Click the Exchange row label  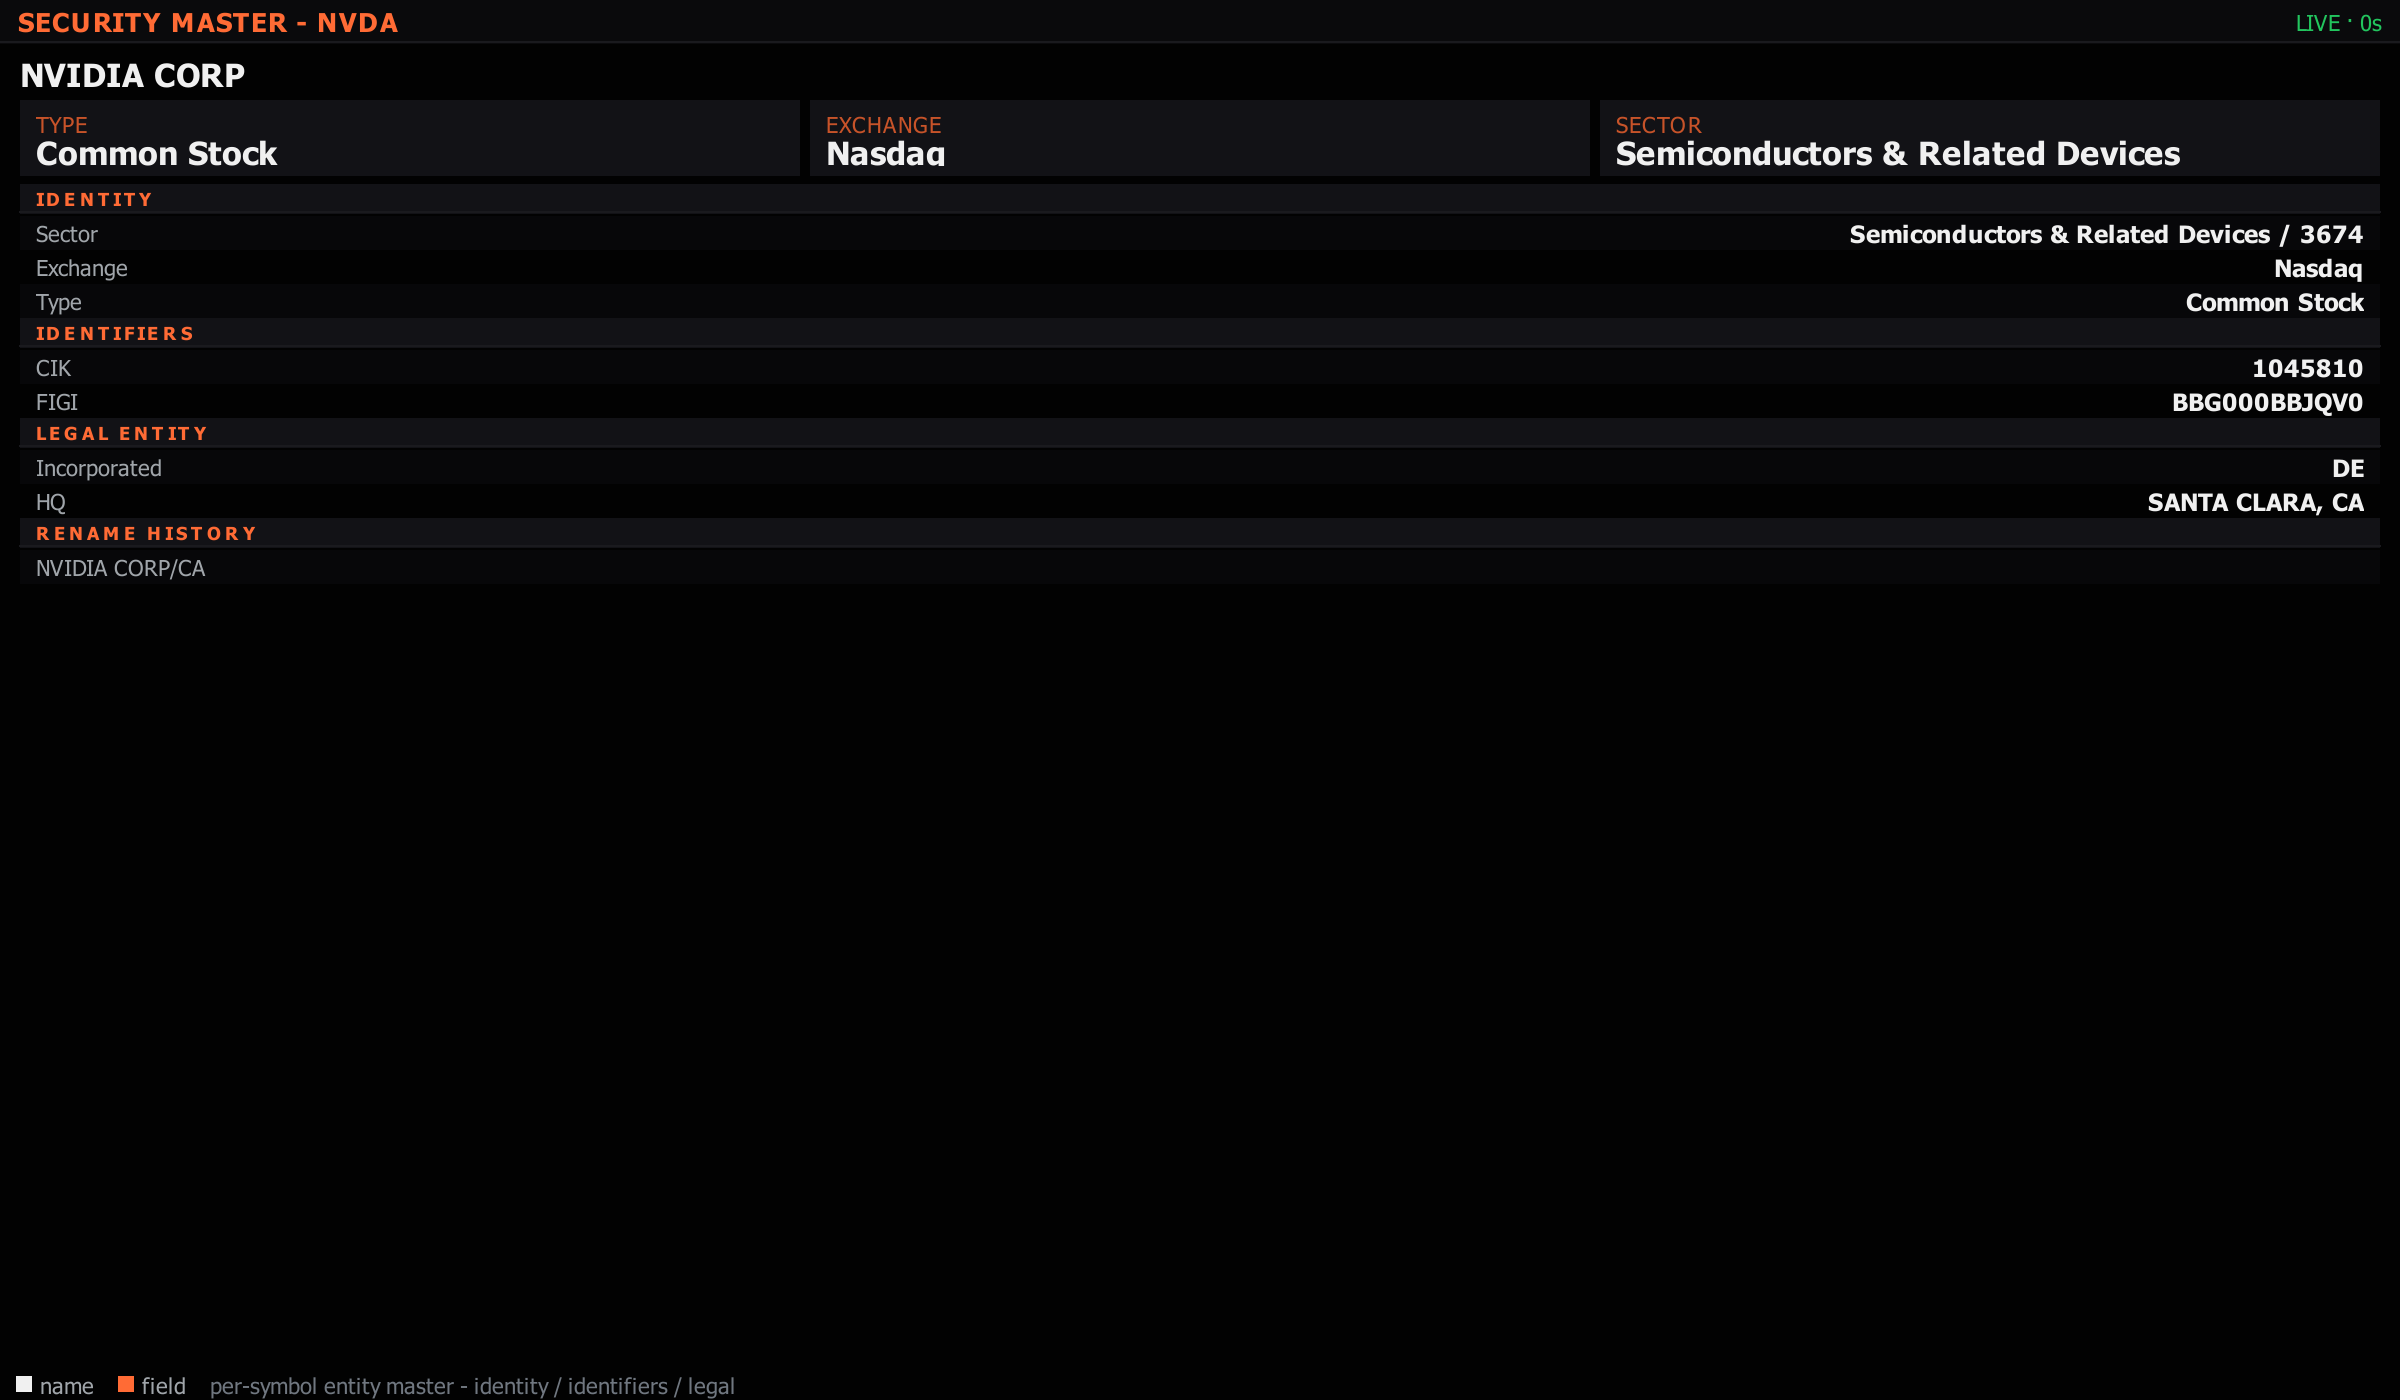point(82,269)
